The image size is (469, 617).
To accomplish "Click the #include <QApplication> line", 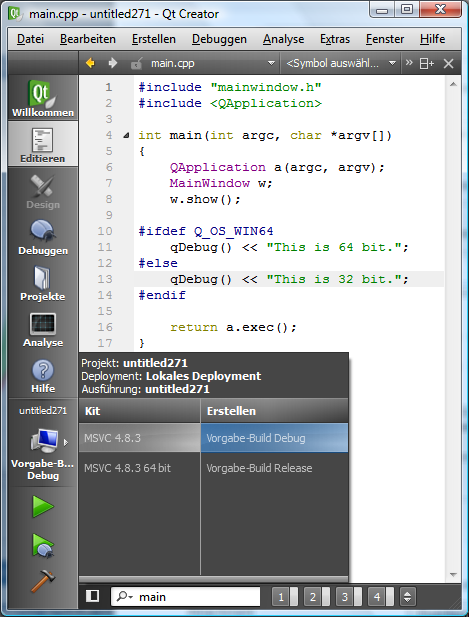I will [x=230, y=103].
